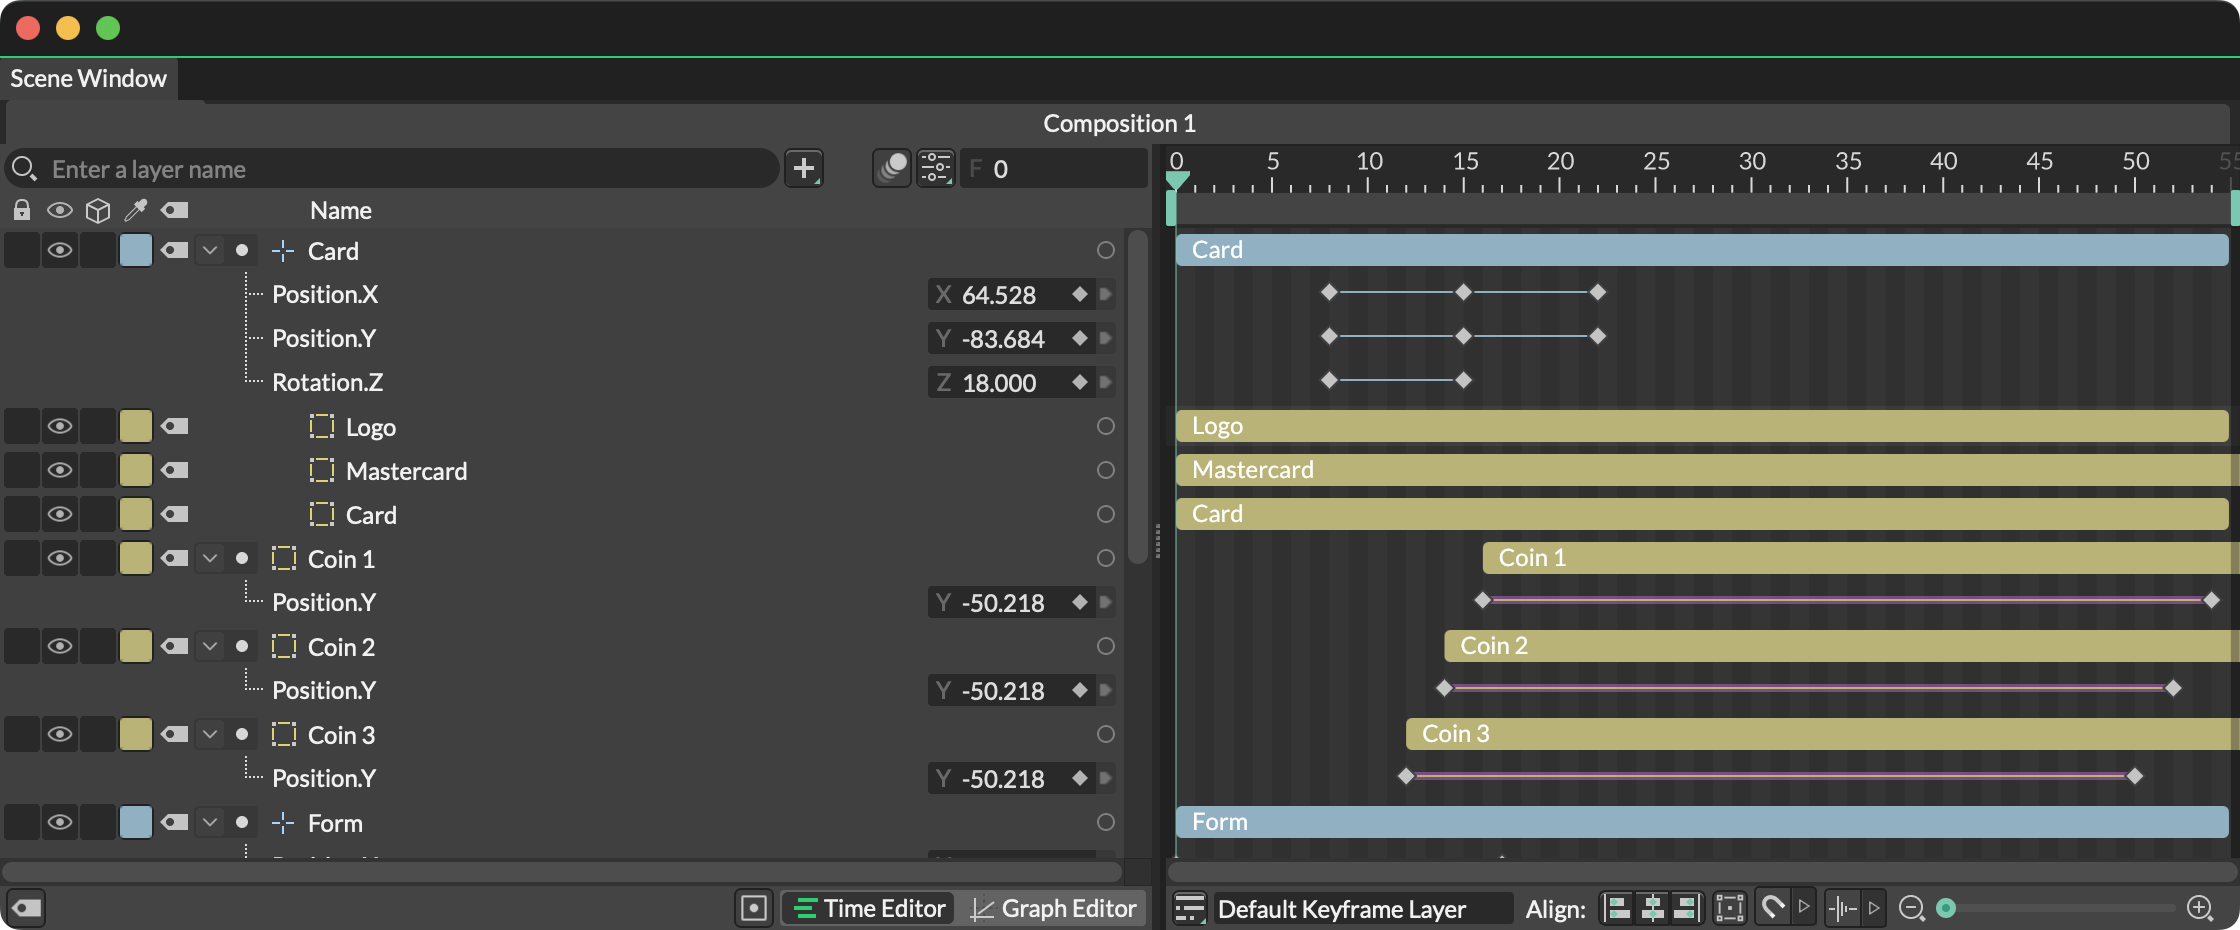Collapse the top Card layer's attributes
Screen dimensions: 2240x930
tap(210, 251)
